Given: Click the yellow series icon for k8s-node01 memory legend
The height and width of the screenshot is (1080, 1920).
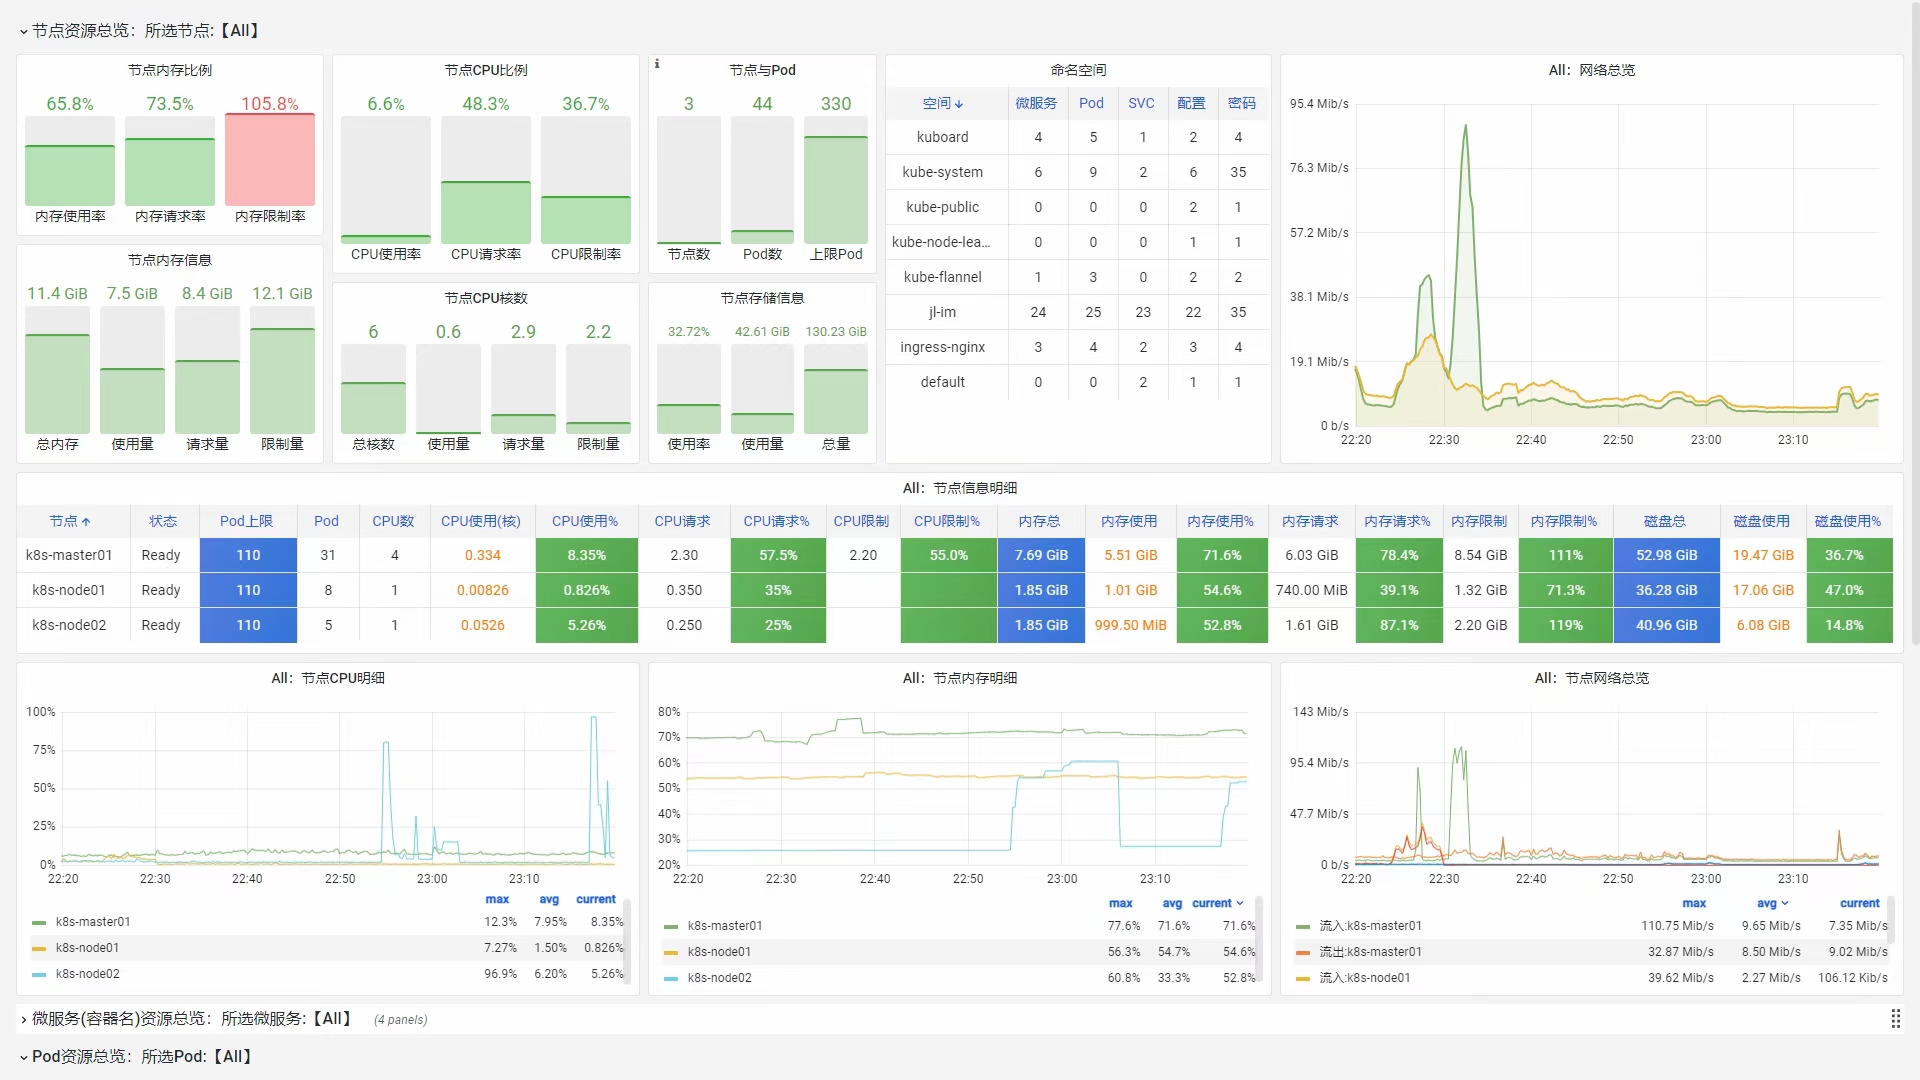Looking at the screenshot, I should point(671,952).
